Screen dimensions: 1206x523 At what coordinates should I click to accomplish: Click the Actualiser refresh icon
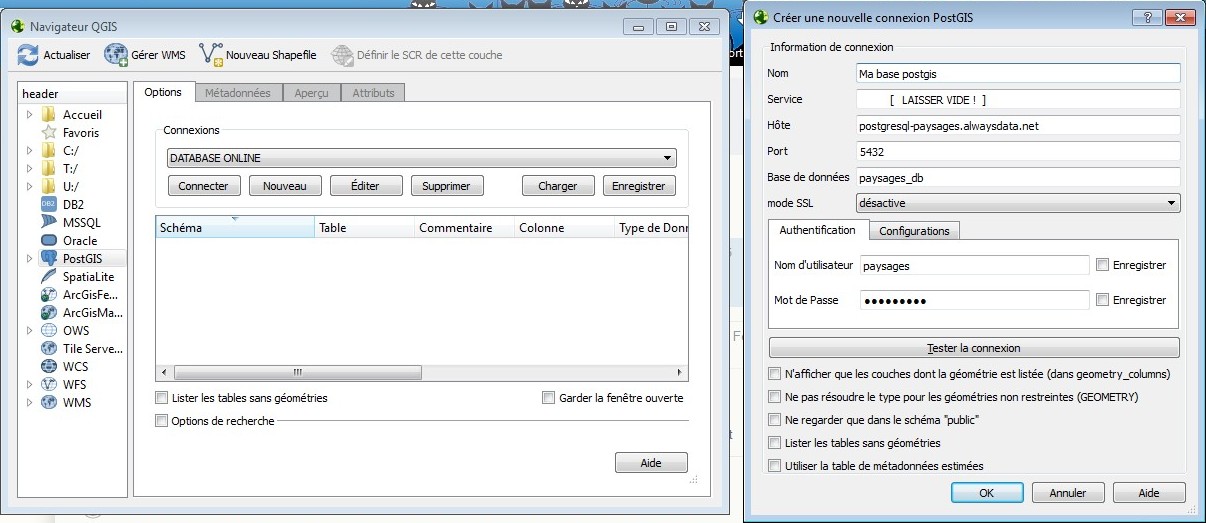(x=28, y=55)
